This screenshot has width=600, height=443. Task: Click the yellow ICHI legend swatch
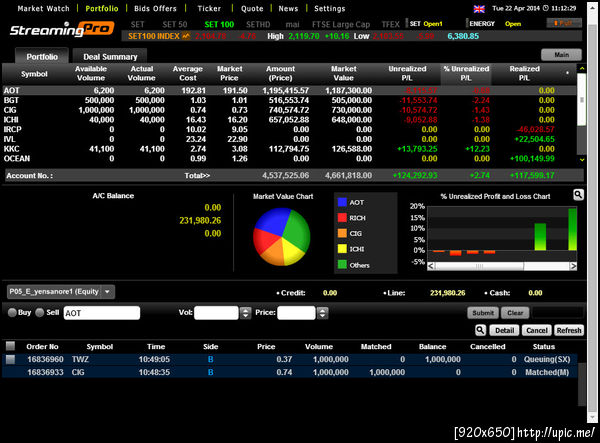342,249
